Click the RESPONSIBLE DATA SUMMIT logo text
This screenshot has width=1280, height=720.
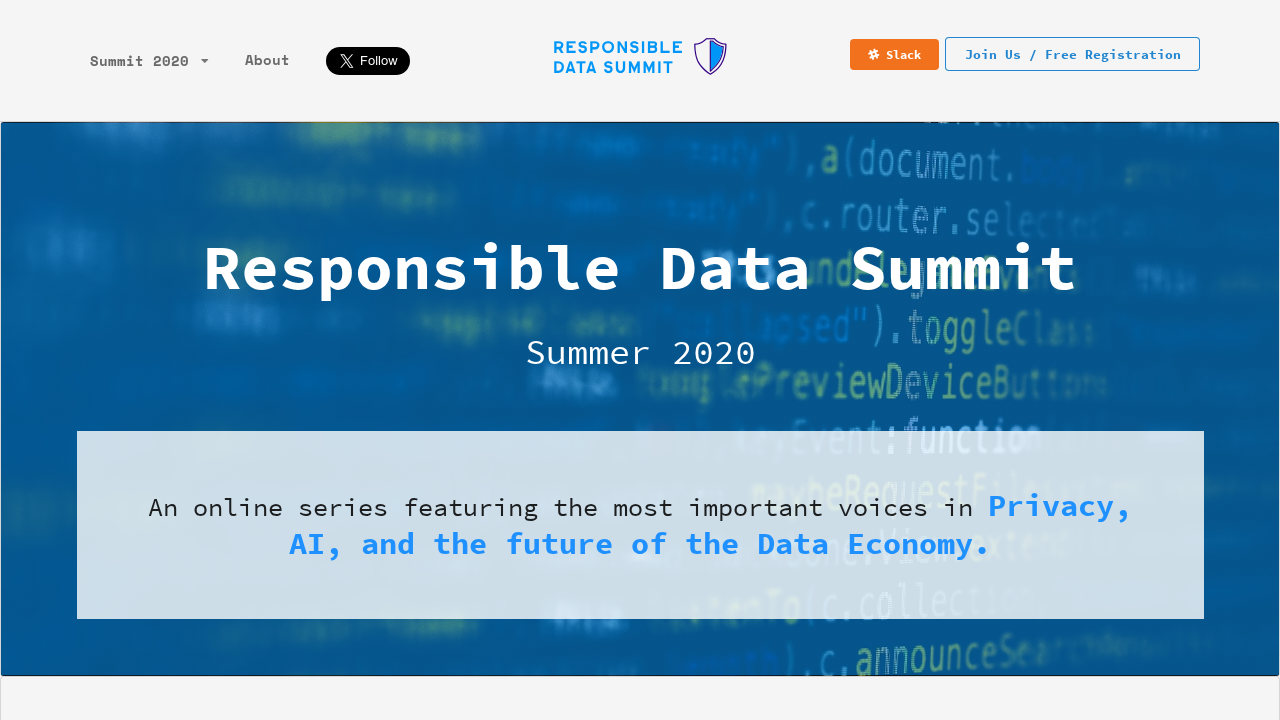(616, 55)
